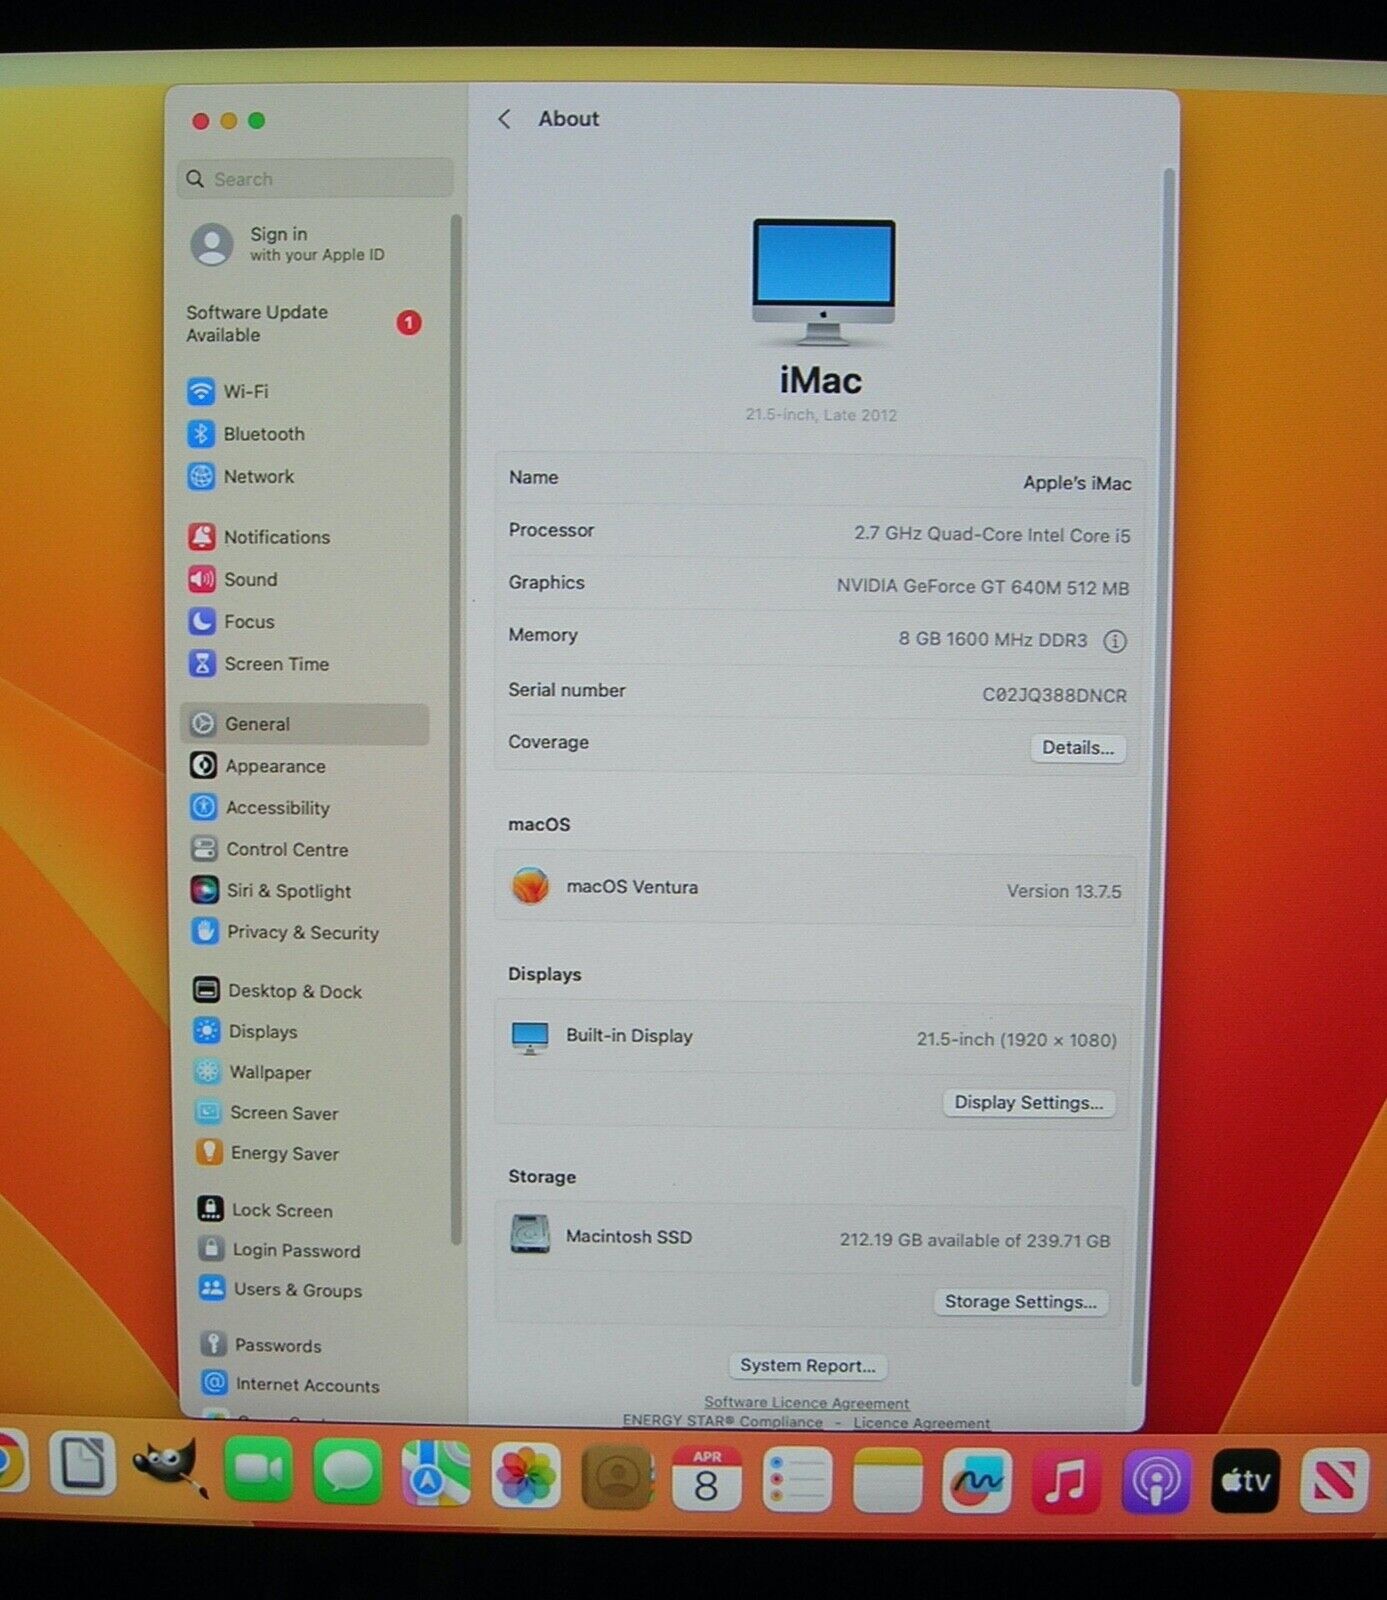Viewport: 1387px width, 1600px height.
Task: Open Calendar from the Dock
Action: click(x=706, y=1478)
